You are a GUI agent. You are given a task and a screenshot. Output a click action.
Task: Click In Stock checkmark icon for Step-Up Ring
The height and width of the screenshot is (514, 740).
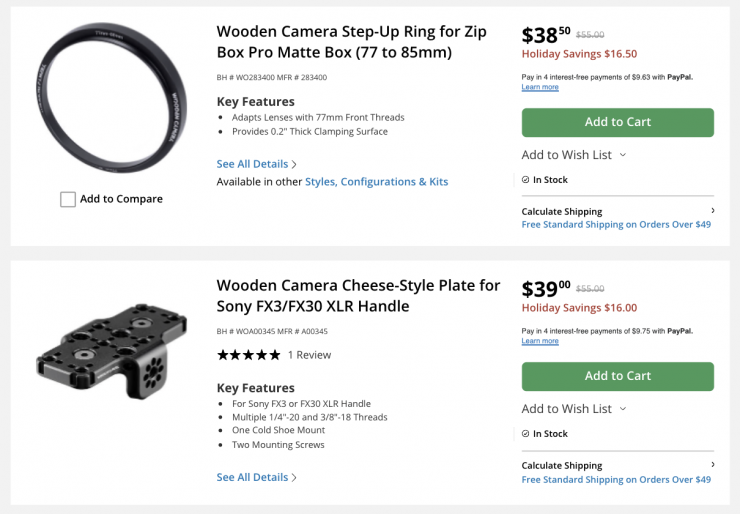pos(526,180)
